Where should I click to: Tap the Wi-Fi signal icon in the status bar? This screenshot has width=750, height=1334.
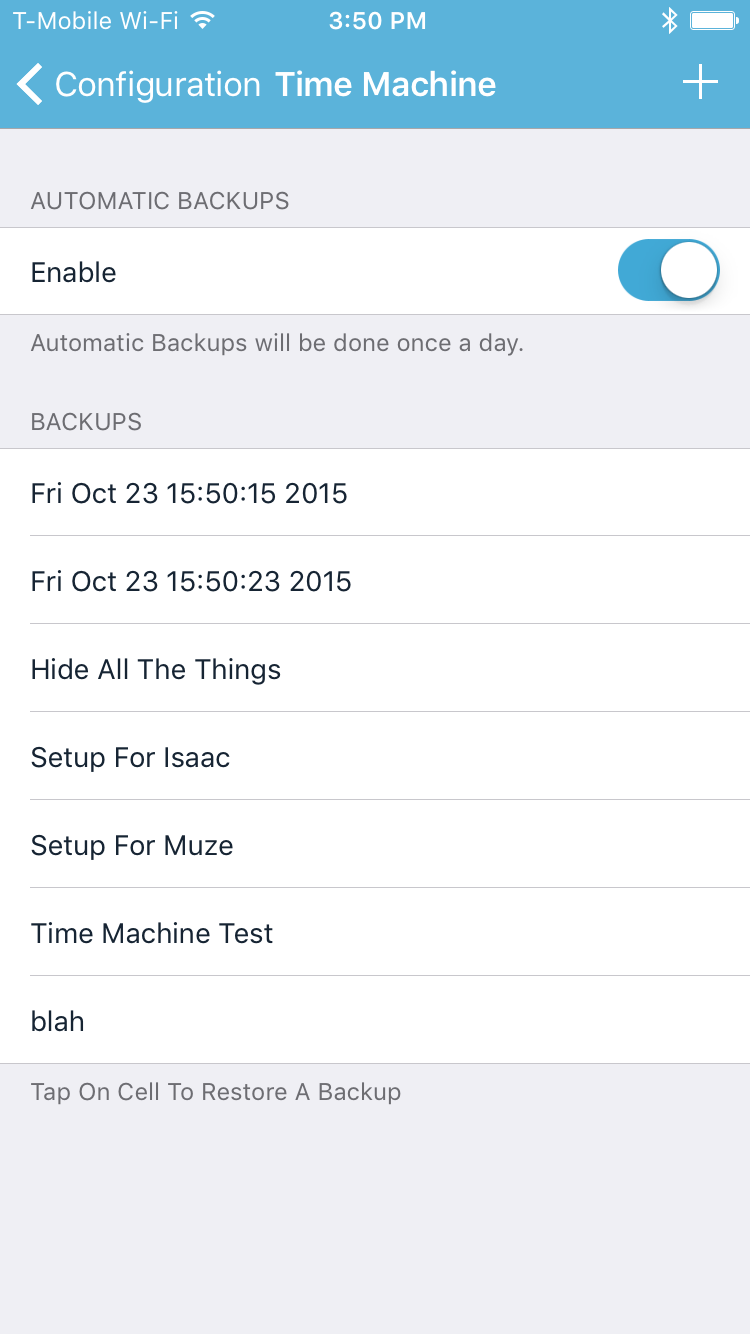[203, 20]
